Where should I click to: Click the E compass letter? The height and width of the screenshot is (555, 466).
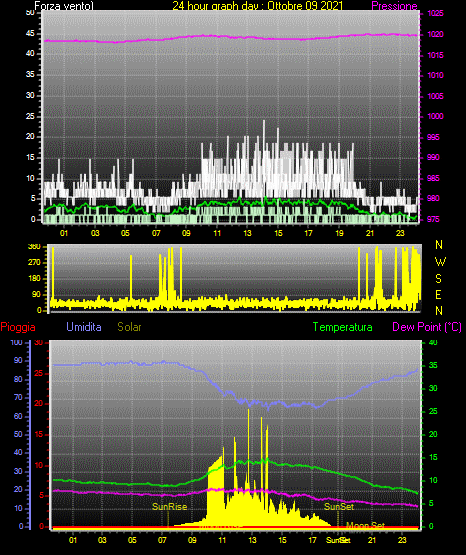(x=438, y=295)
